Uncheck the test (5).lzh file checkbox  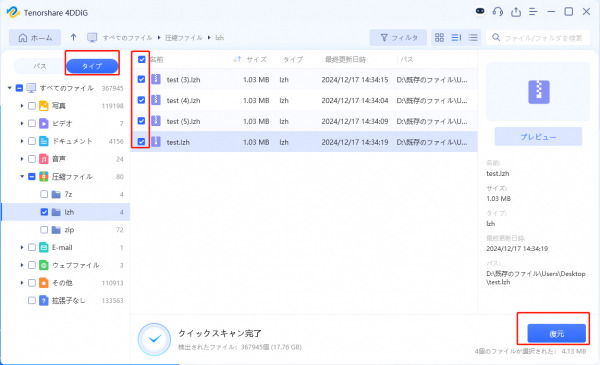141,121
